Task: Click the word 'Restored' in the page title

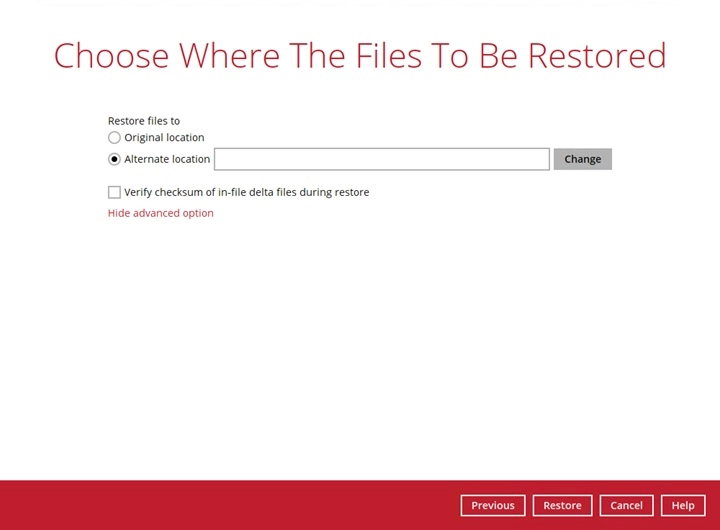Action: click(597, 56)
